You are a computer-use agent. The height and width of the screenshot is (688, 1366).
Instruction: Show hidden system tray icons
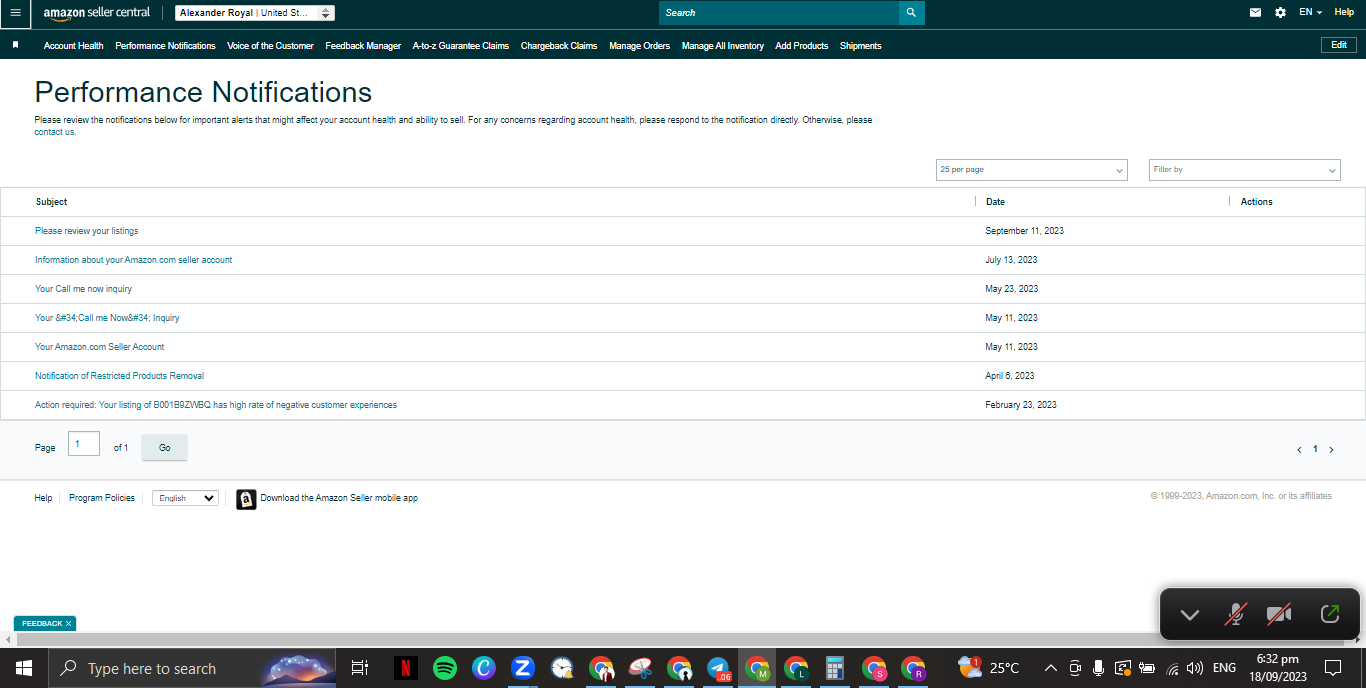tap(1050, 668)
